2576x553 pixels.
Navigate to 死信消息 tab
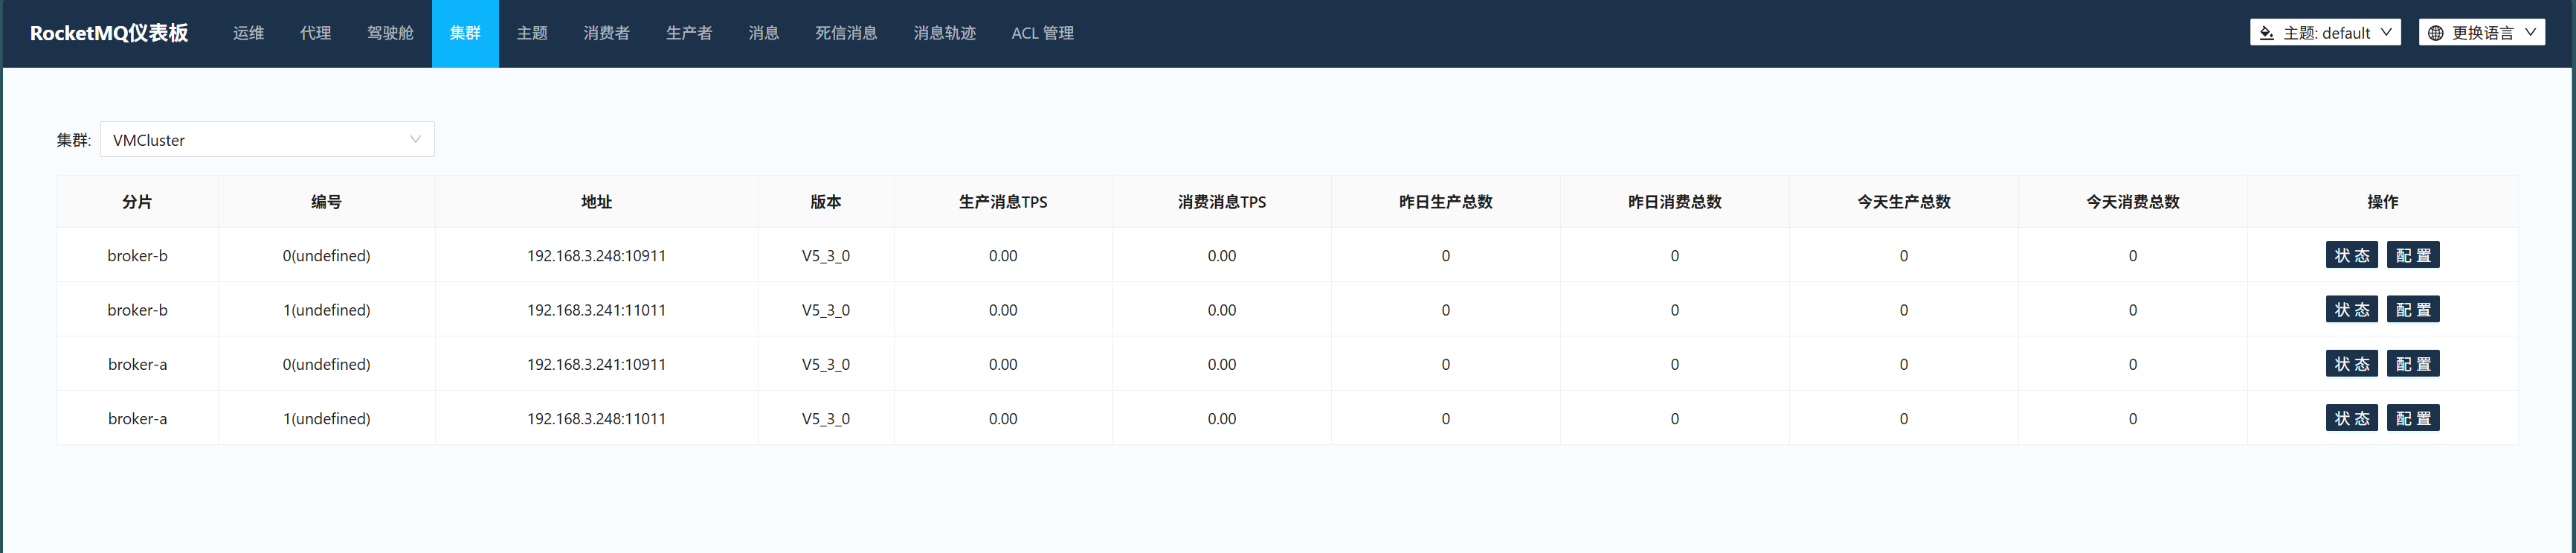click(846, 33)
